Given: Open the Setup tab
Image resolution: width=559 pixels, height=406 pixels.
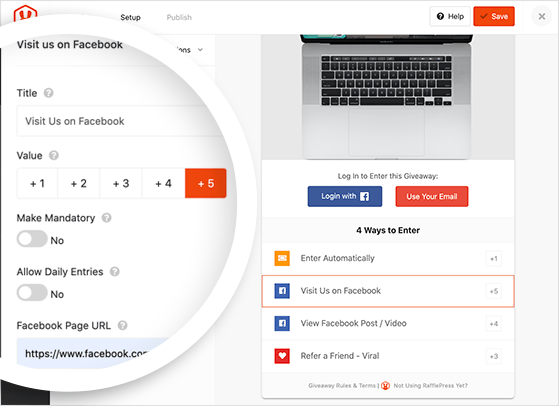Looking at the screenshot, I should [x=130, y=17].
